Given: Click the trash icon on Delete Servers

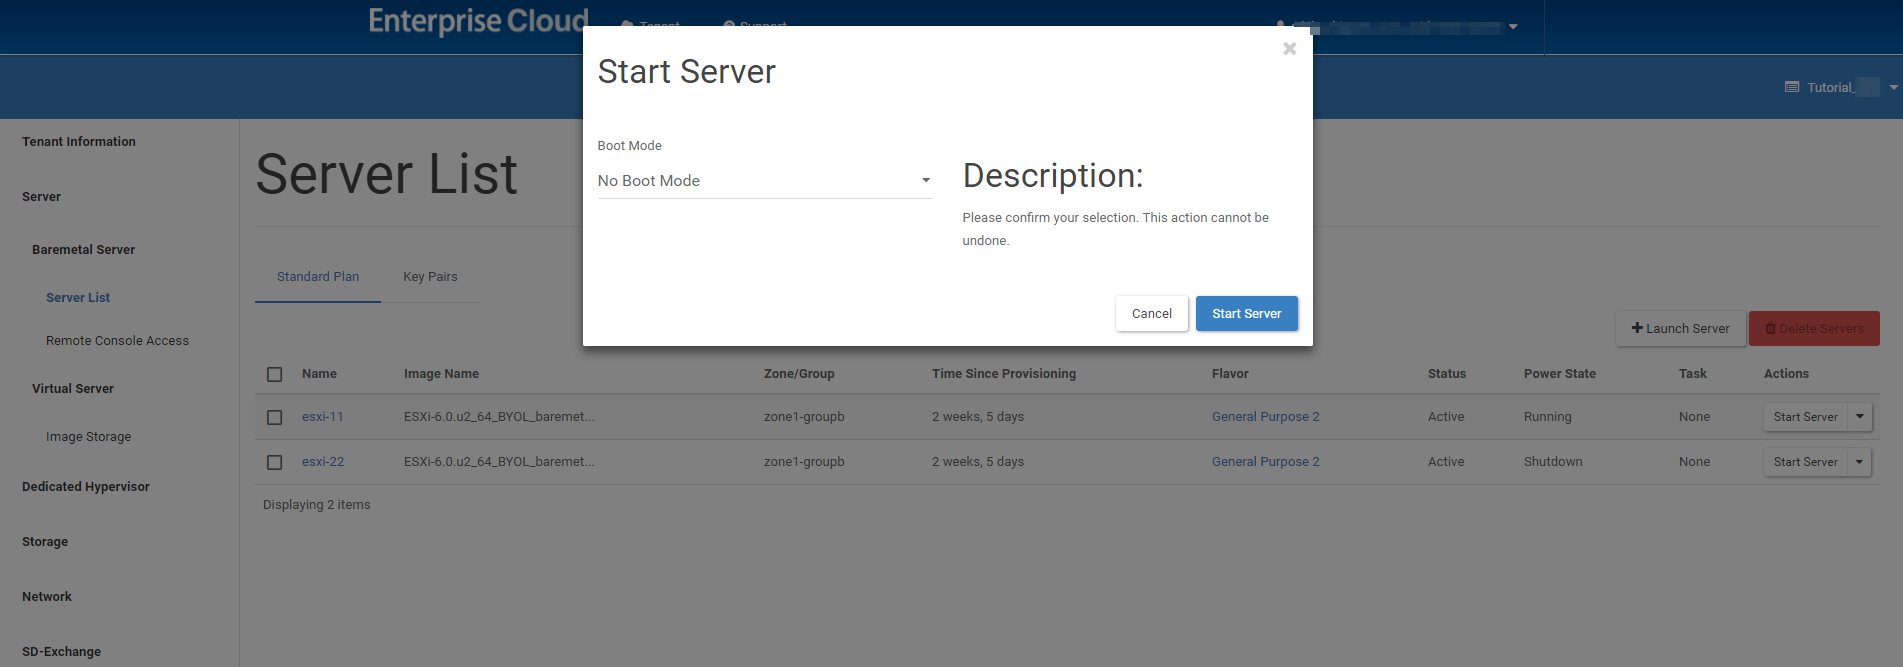Looking at the screenshot, I should (1770, 329).
